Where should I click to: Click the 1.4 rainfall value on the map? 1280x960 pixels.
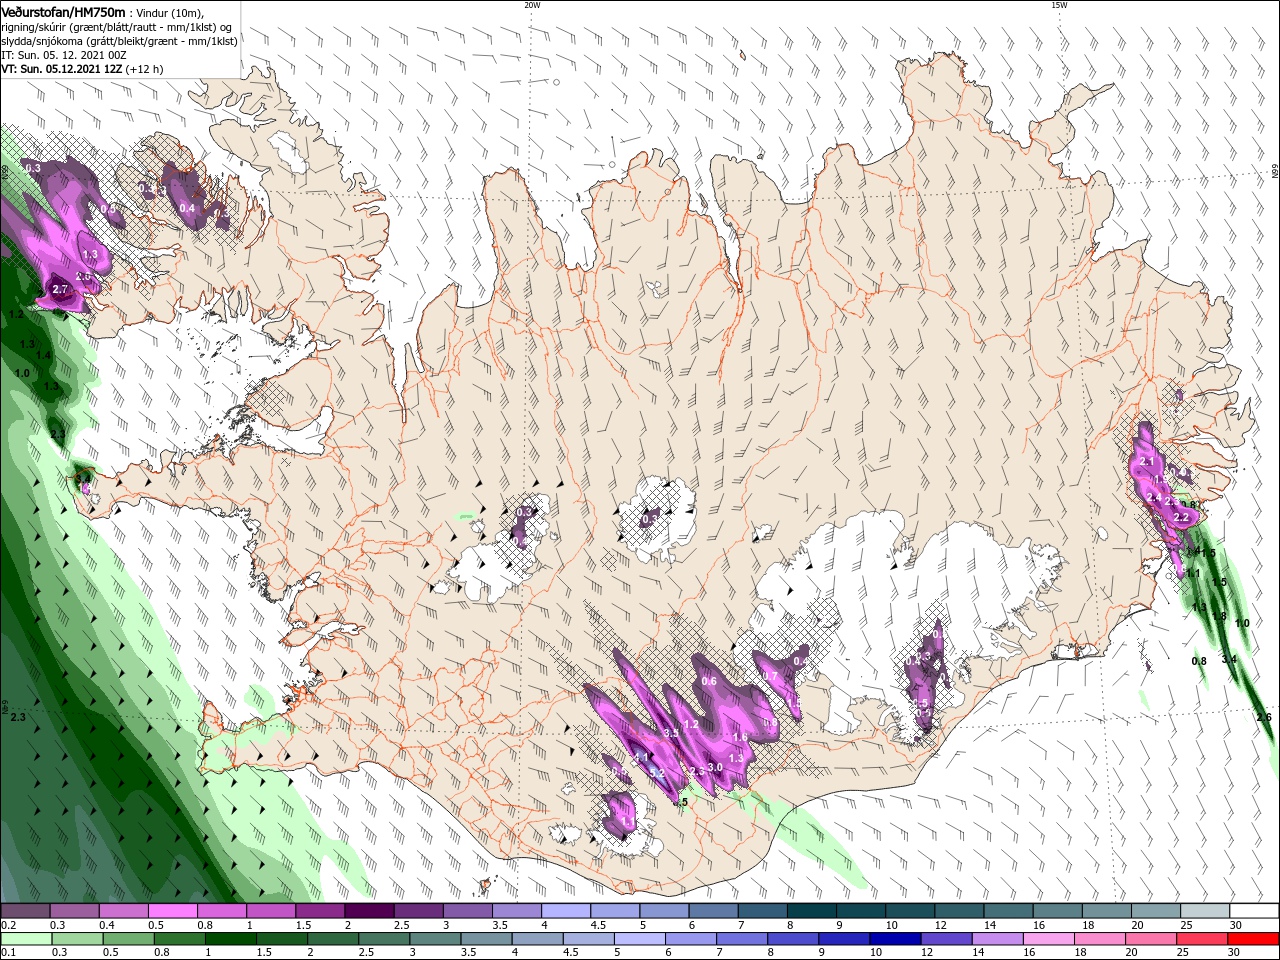[43, 355]
